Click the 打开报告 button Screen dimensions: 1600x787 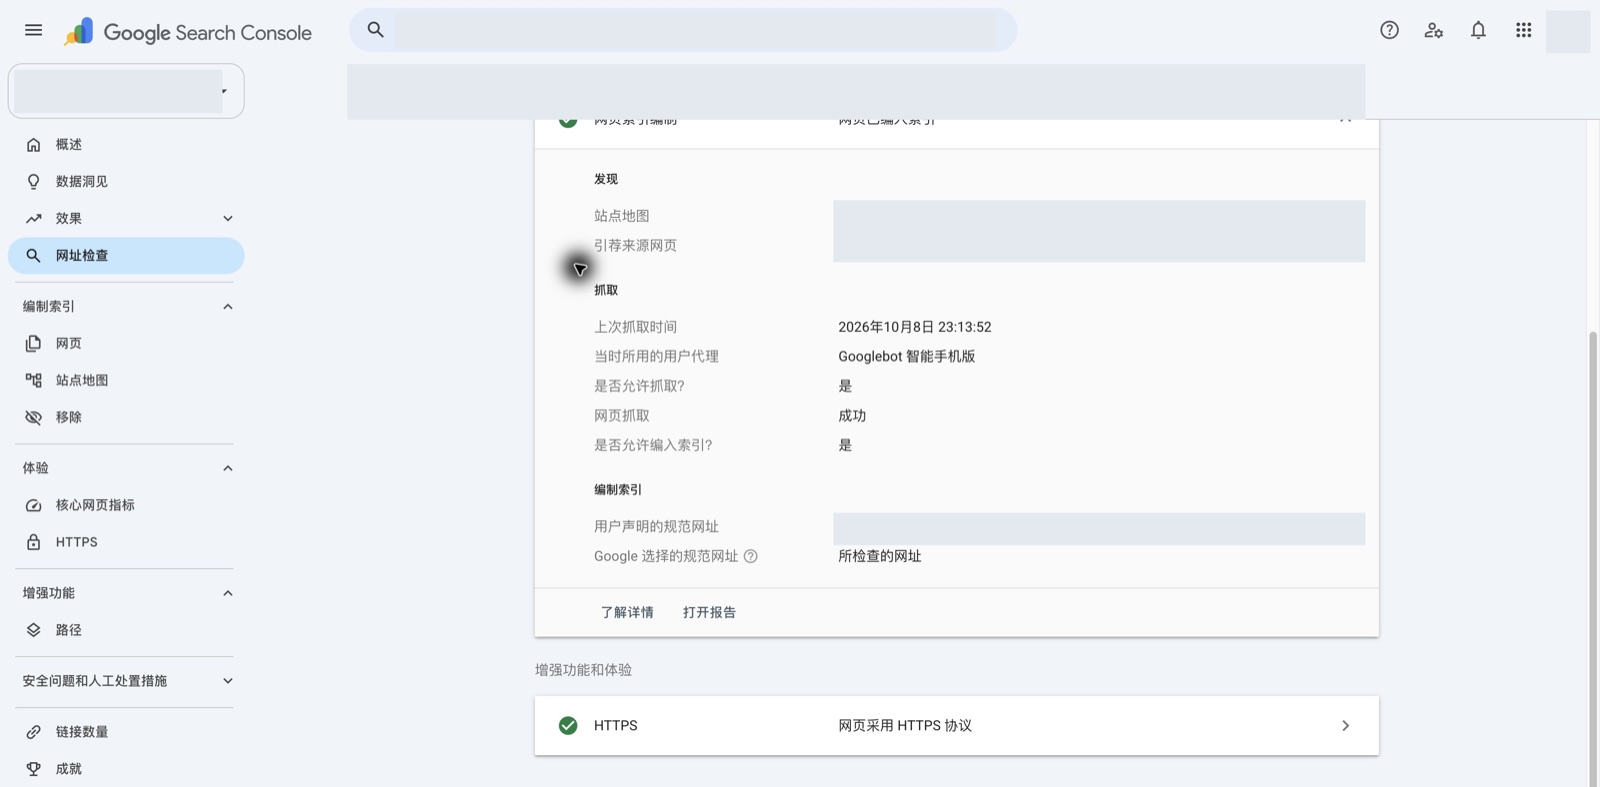point(709,612)
